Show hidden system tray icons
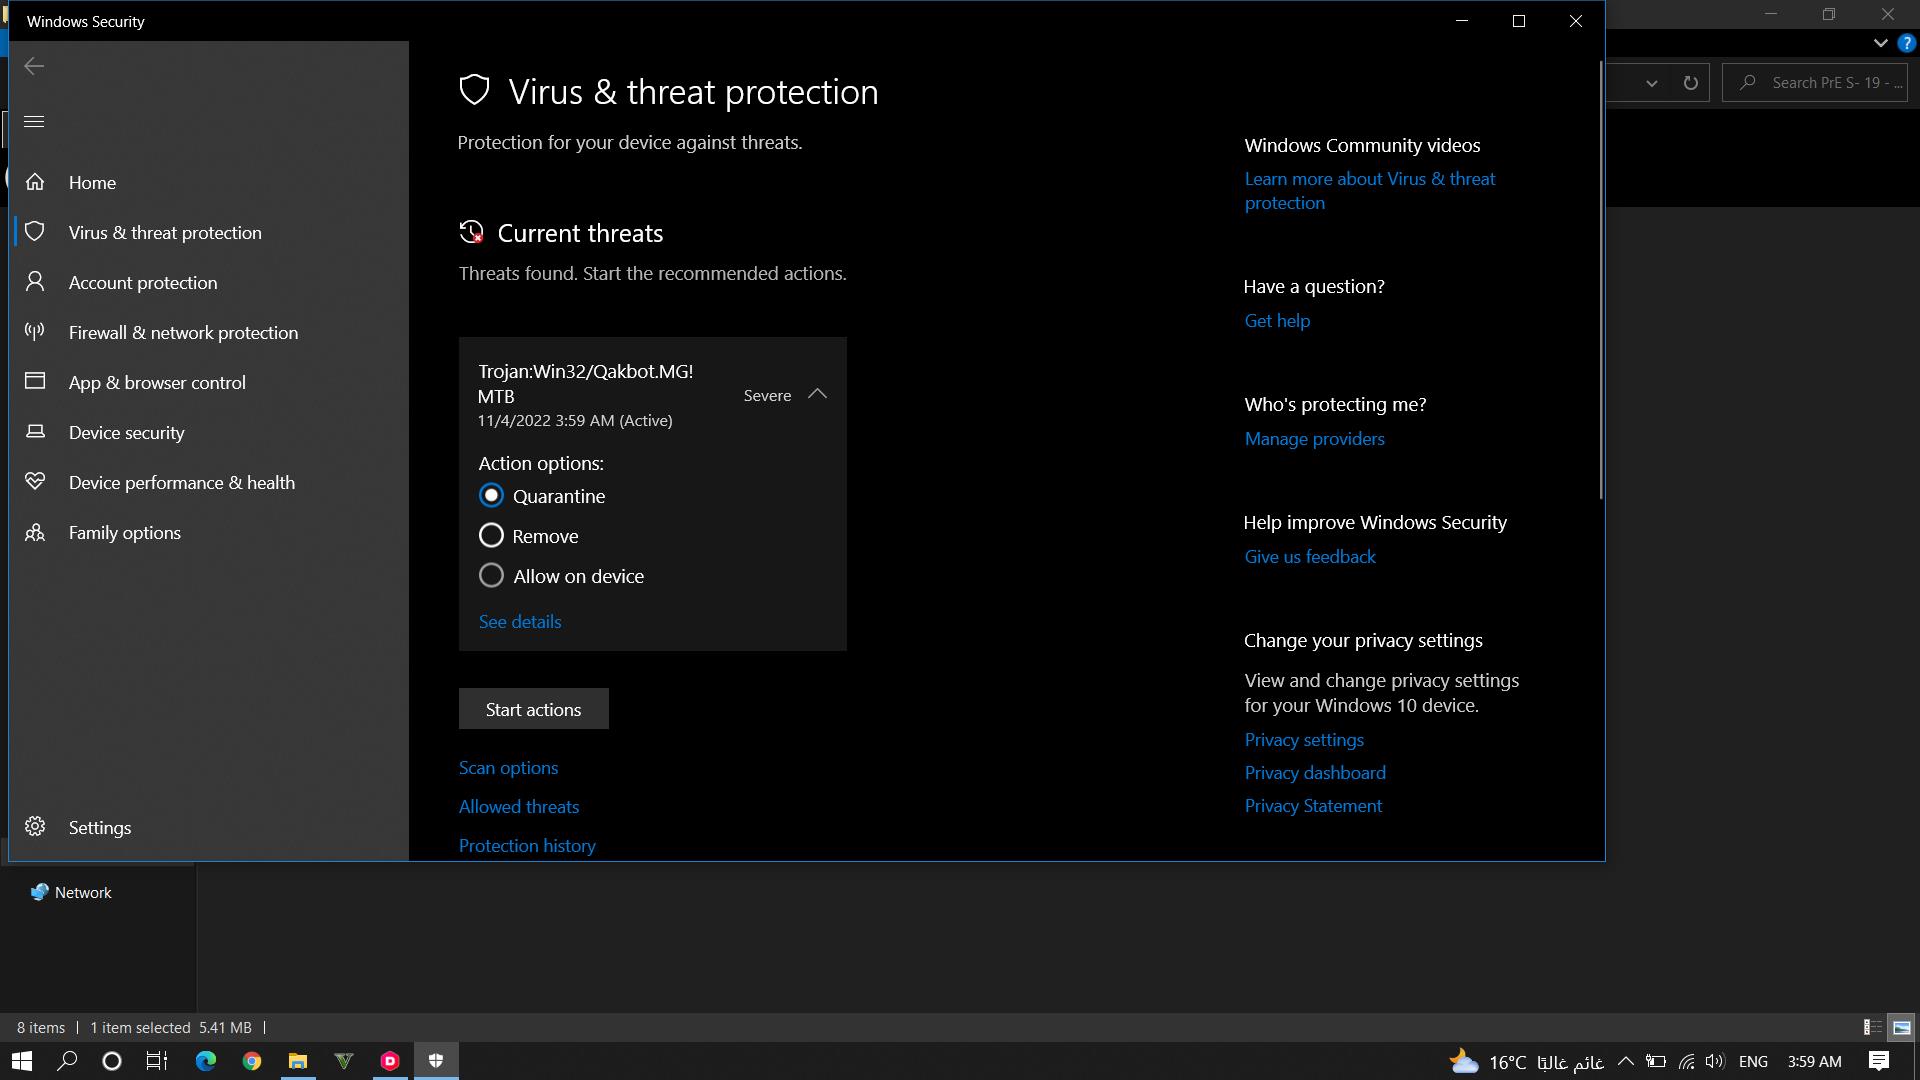The width and height of the screenshot is (1920, 1080). click(x=1625, y=1061)
